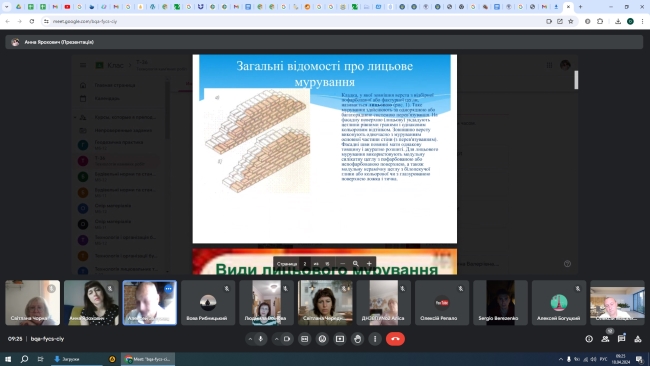Open the tab search dropdown in Chrome

7,7
